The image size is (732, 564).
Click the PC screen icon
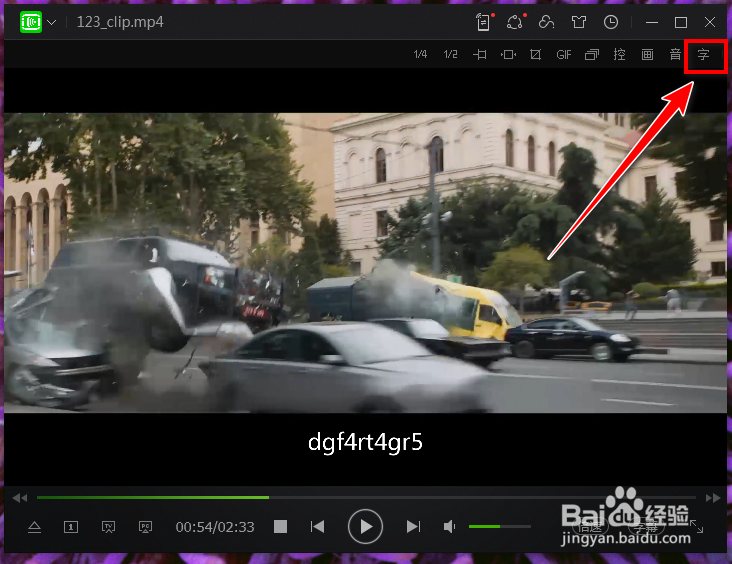point(145,527)
